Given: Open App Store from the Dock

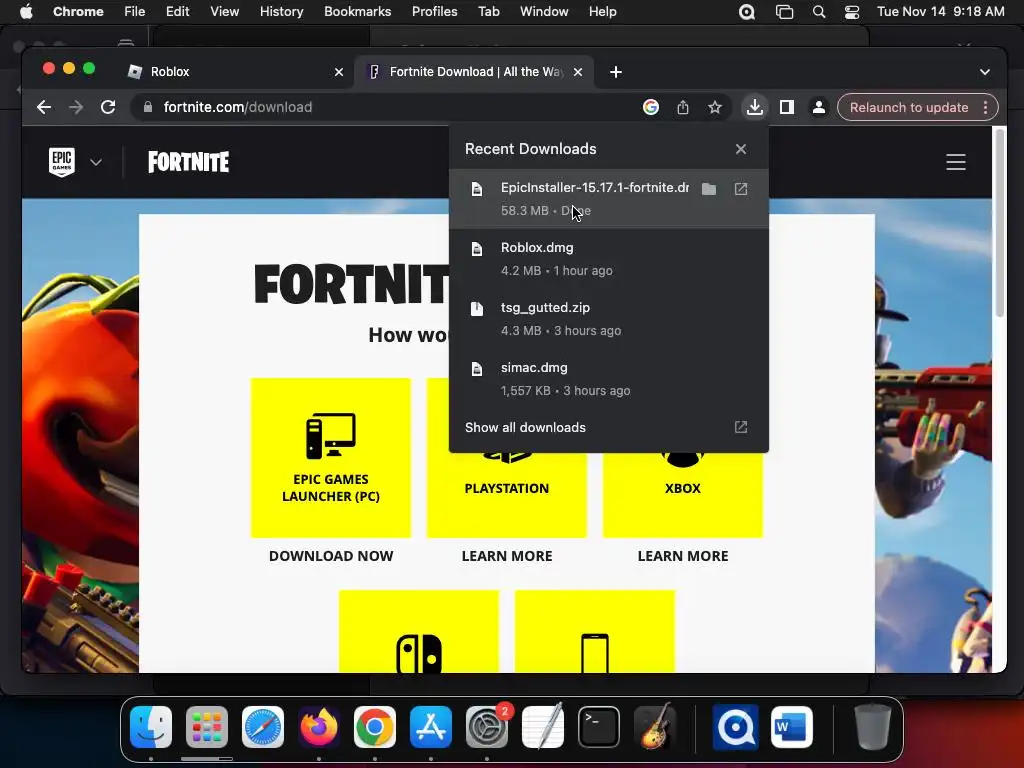Looking at the screenshot, I should coord(430,727).
